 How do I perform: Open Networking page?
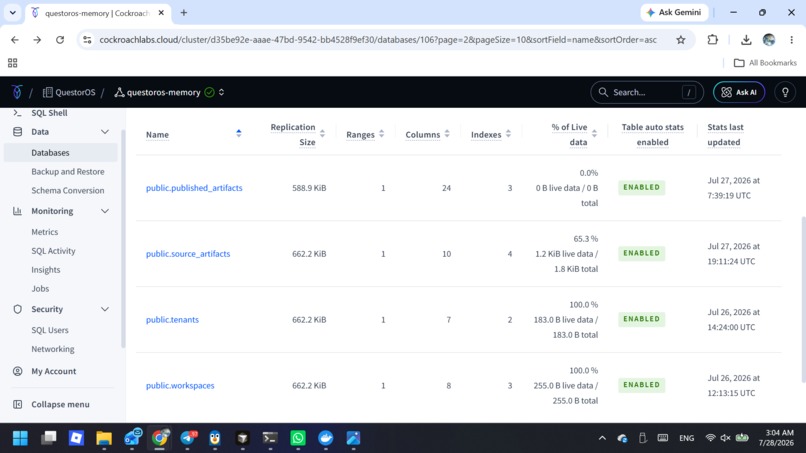(x=52, y=349)
